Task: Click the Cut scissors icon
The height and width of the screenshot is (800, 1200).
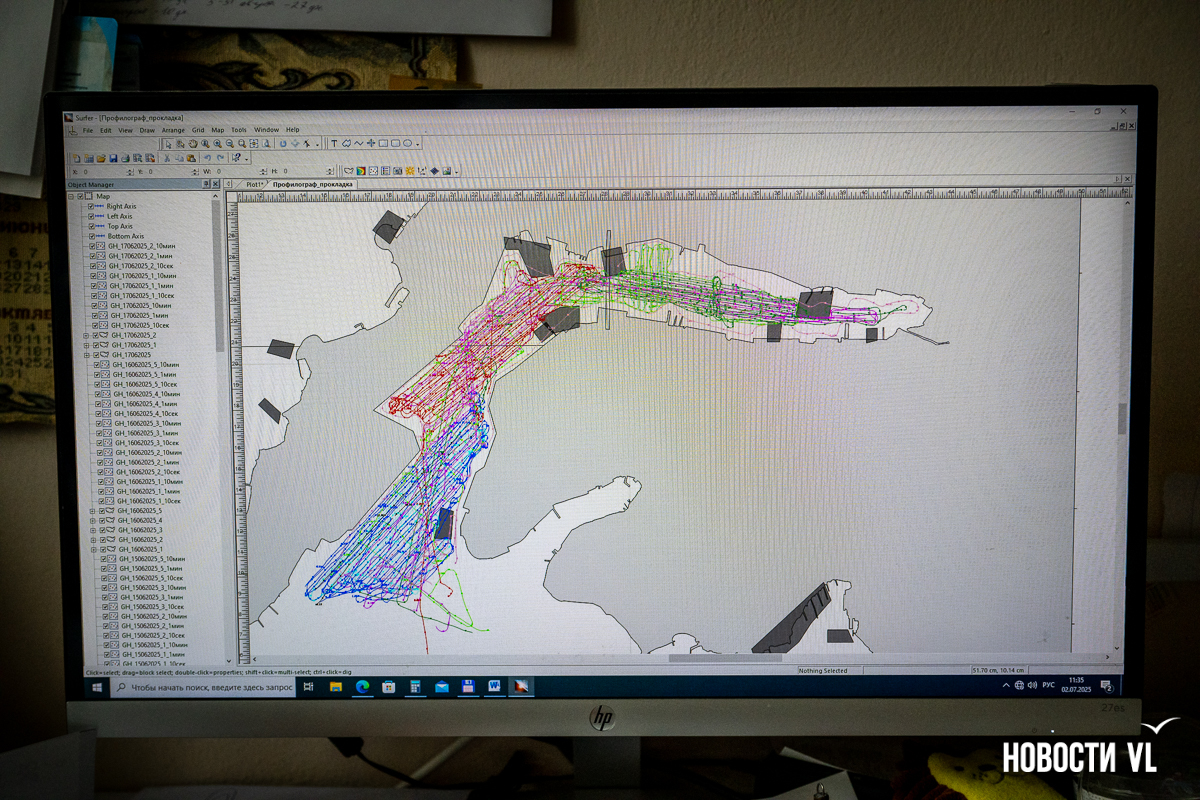Action: coord(166,158)
